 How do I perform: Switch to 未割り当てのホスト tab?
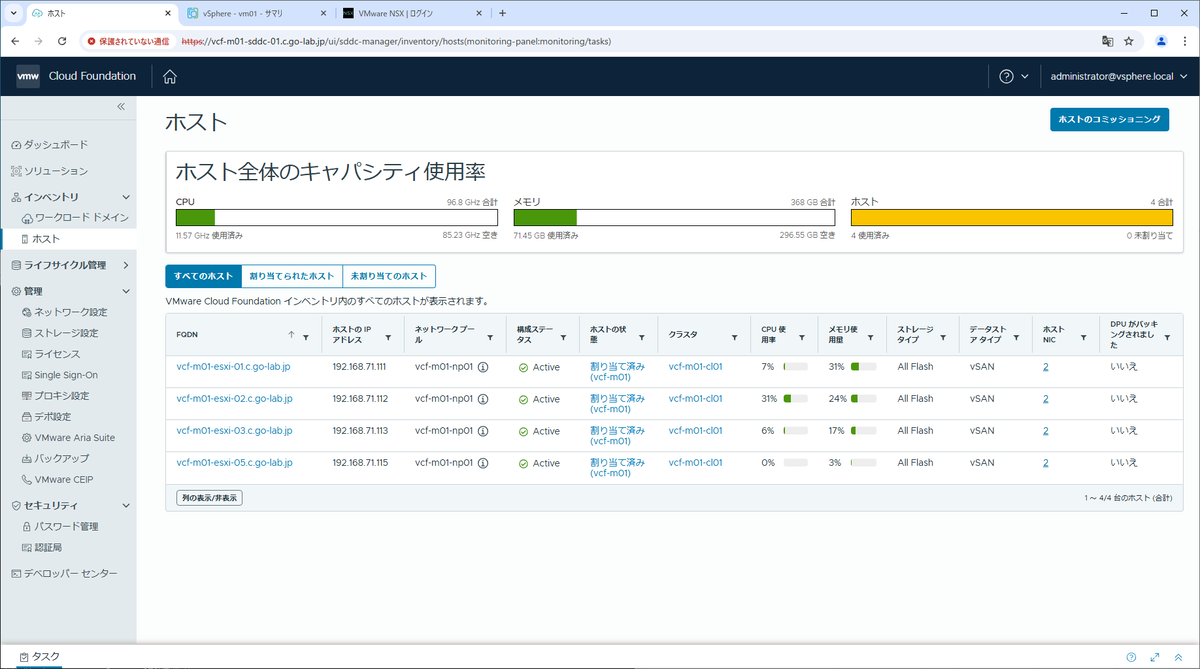[389, 276]
